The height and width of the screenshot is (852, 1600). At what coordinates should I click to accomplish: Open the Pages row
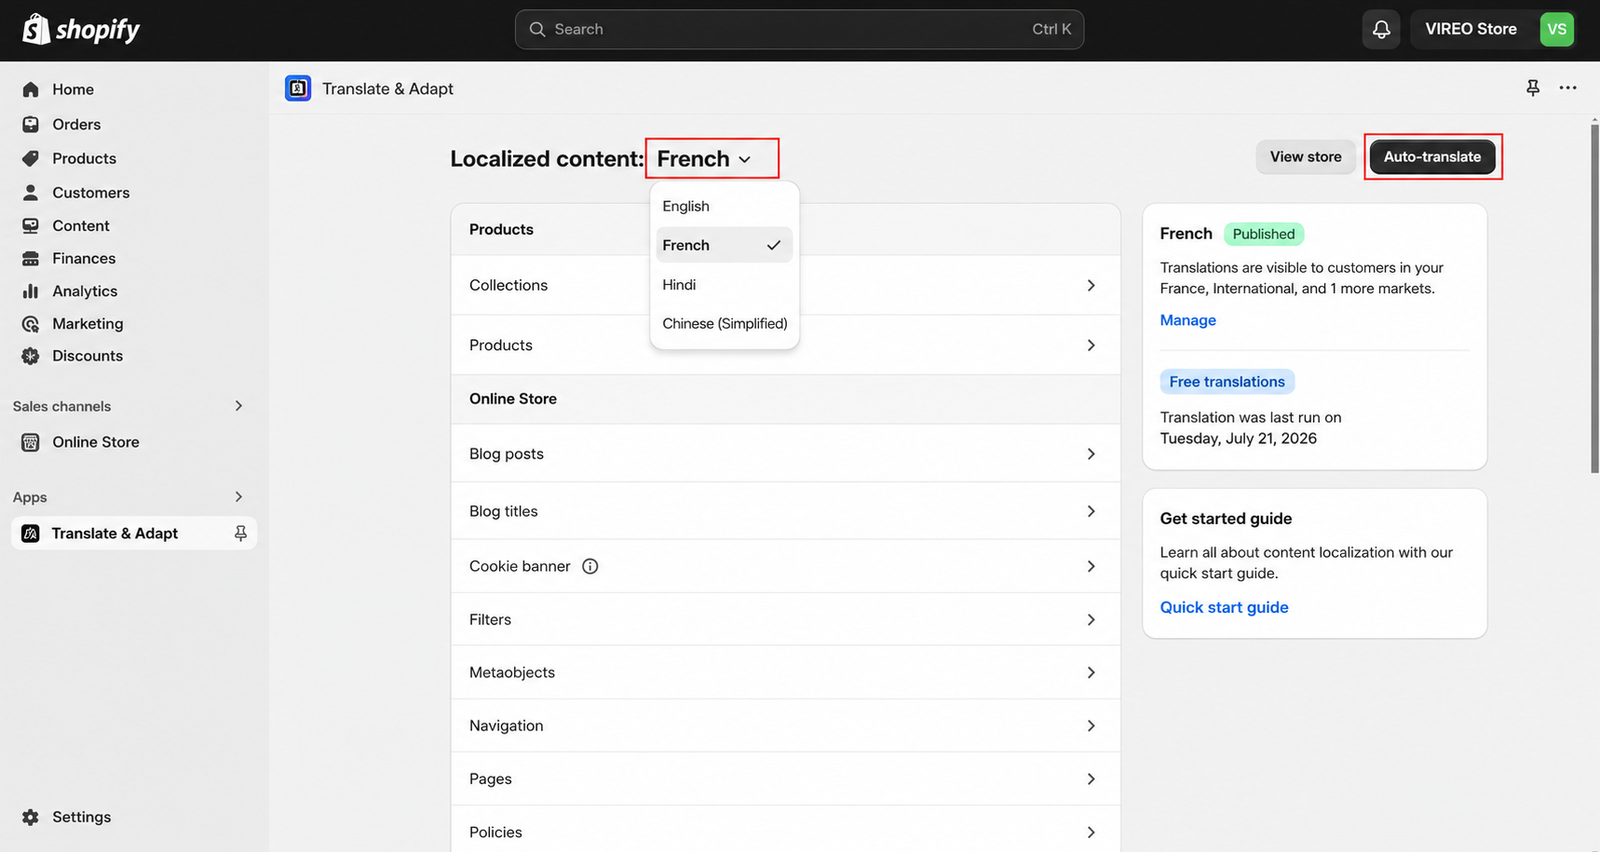click(785, 779)
